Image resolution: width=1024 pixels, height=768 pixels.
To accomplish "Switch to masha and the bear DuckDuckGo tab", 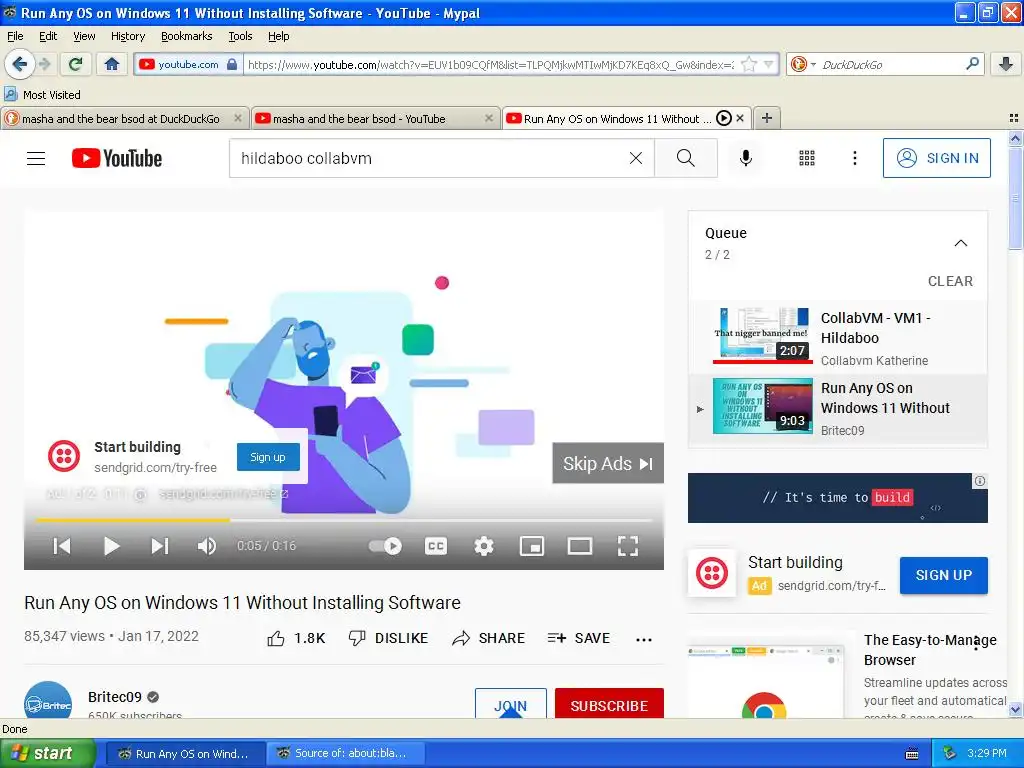I will 121,119.
